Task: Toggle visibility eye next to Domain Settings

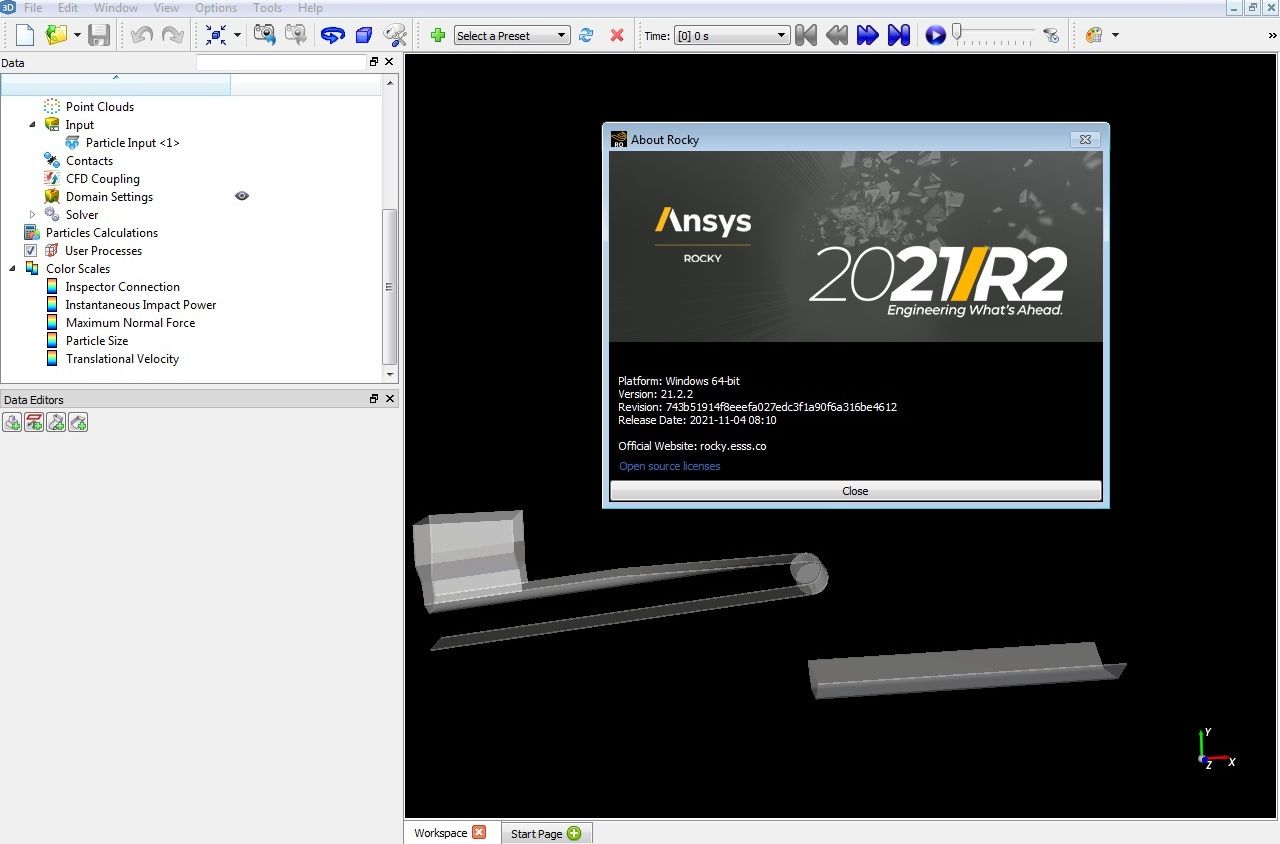Action: [x=241, y=196]
